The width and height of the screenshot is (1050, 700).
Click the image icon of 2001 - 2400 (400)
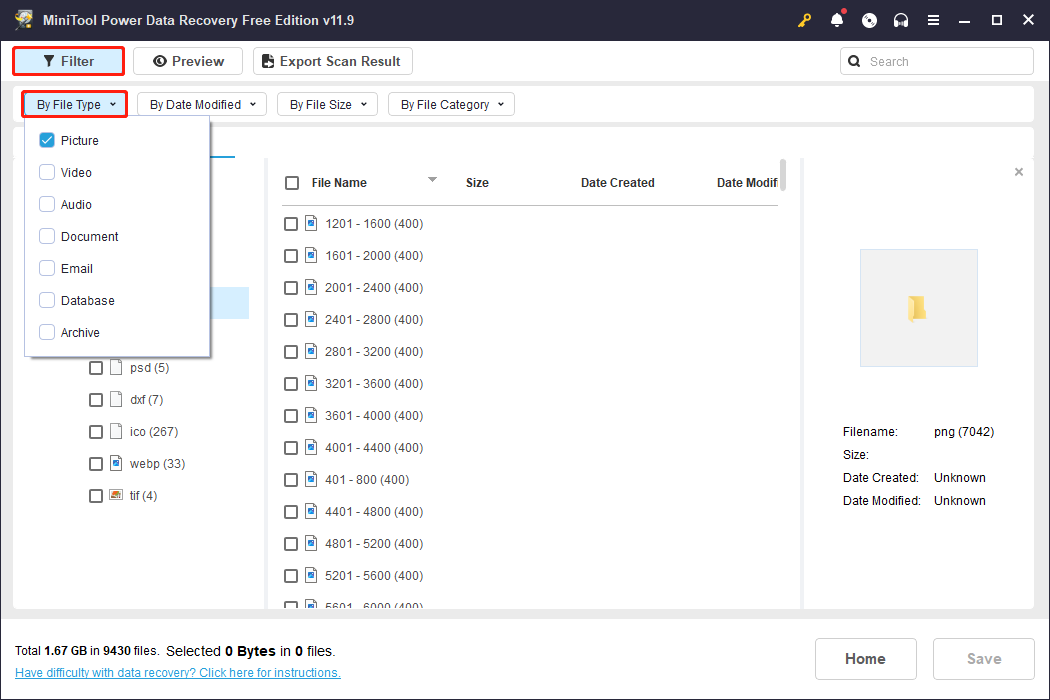tap(311, 287)
